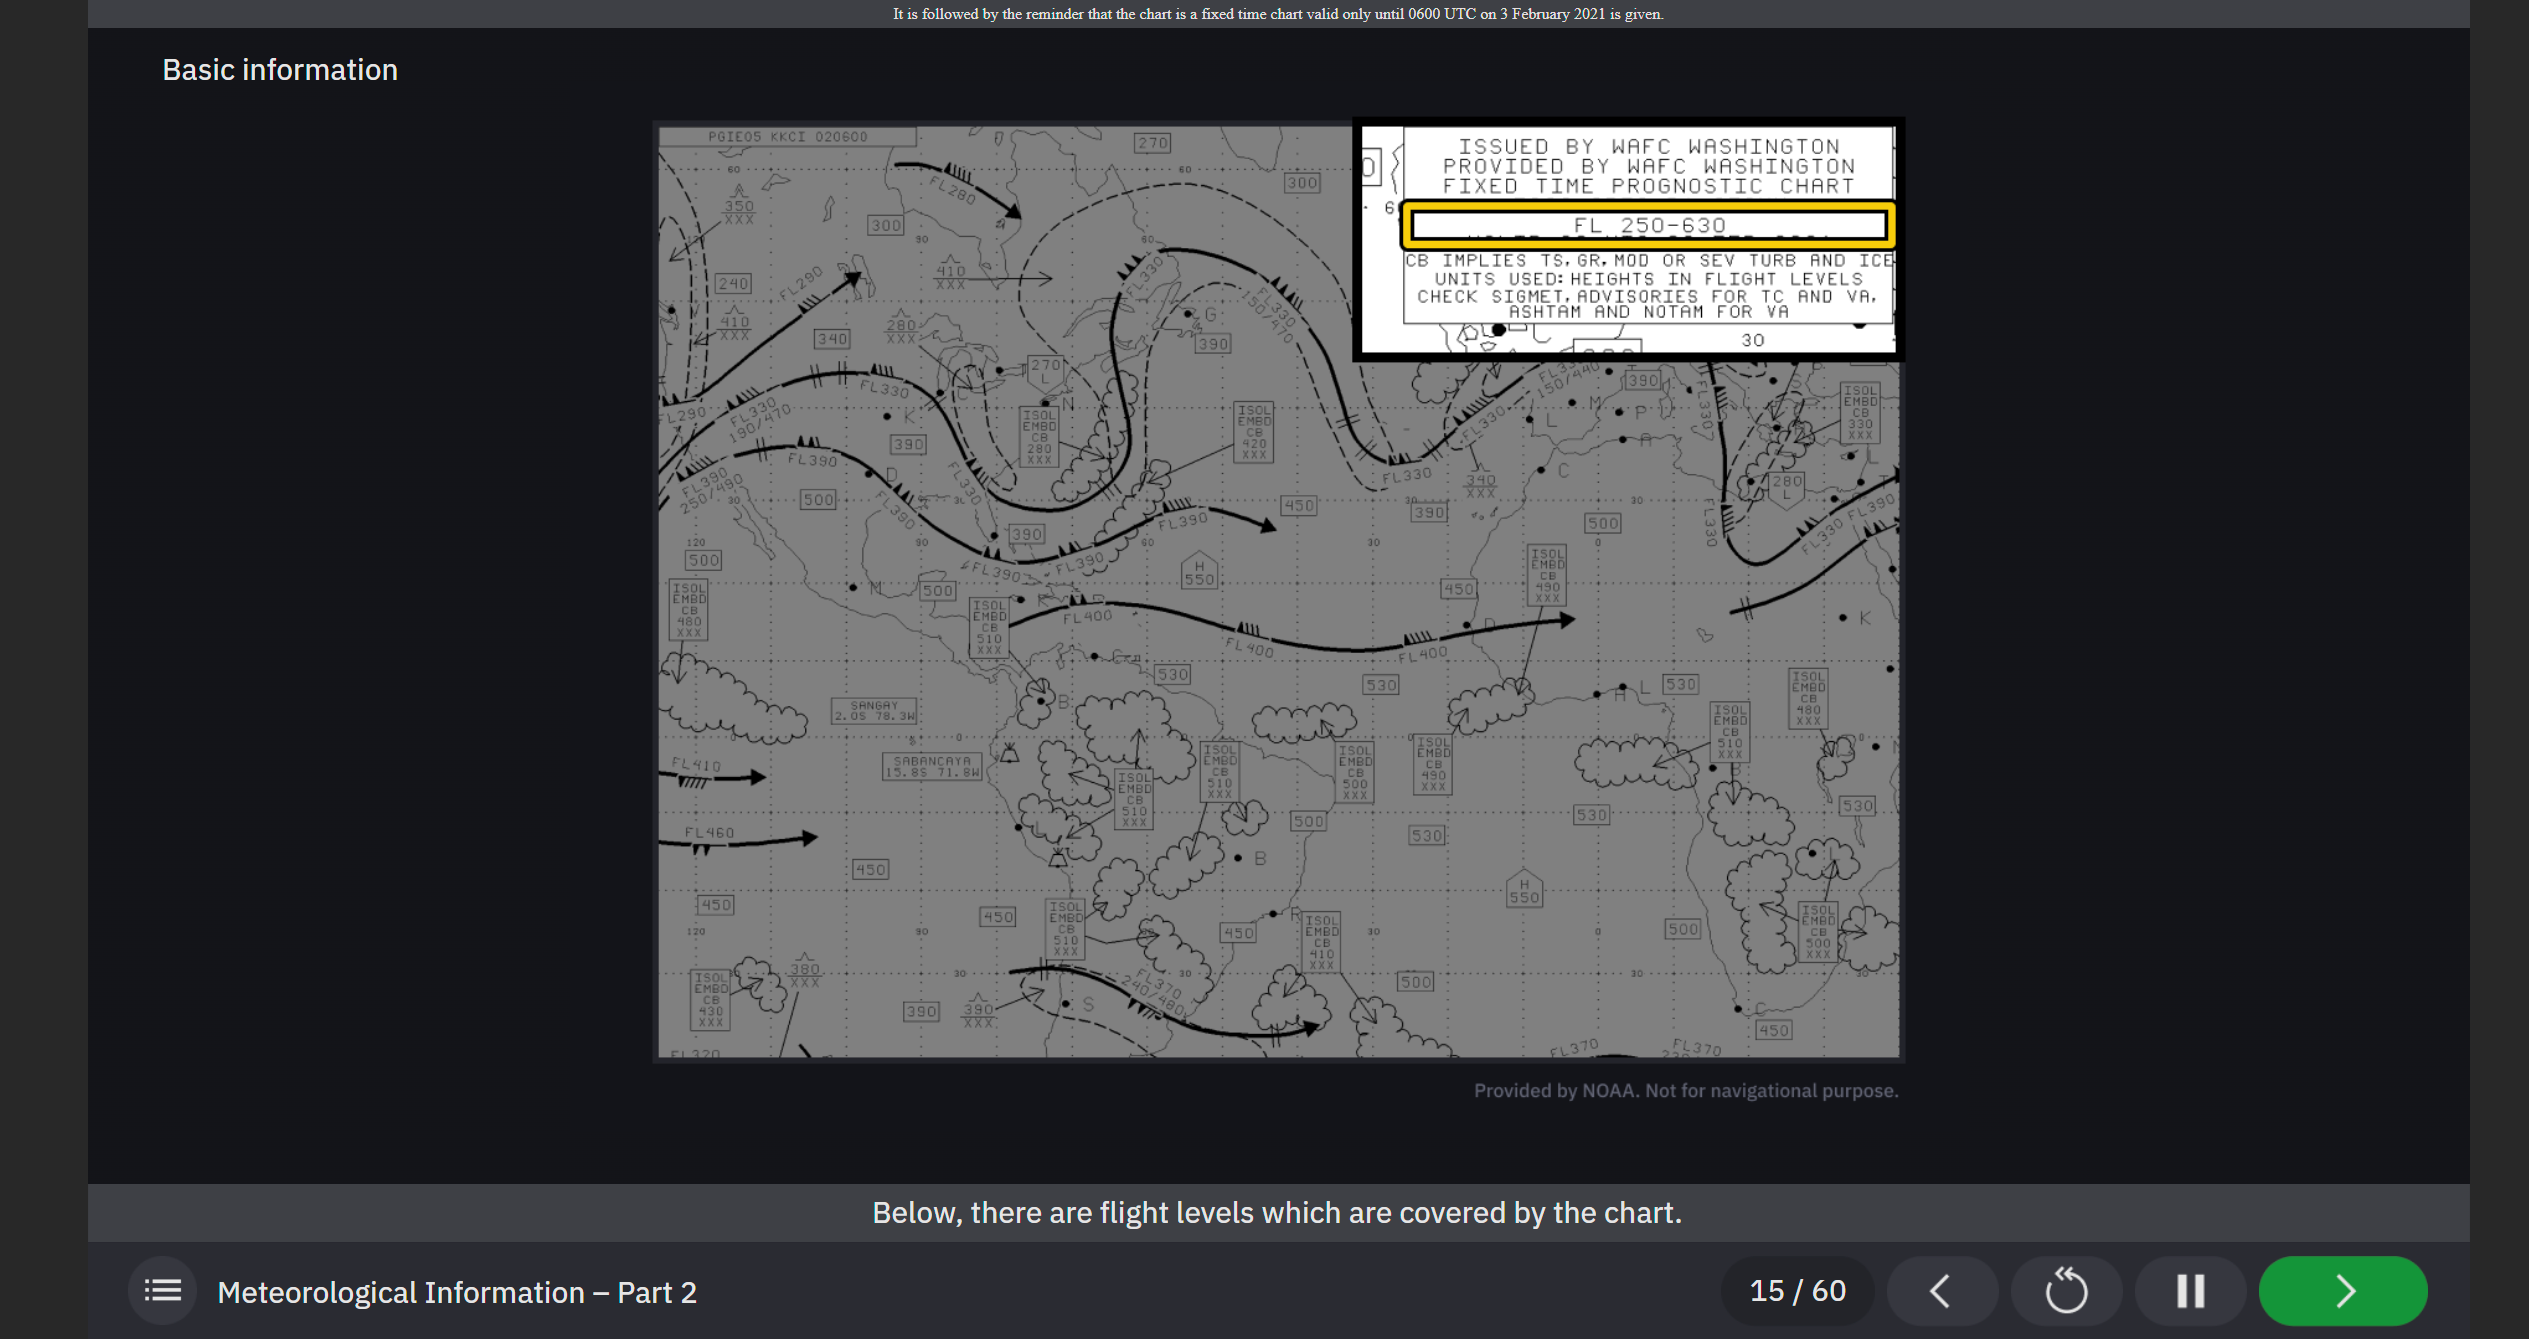Go to the previous slide

tap(1941, 1290)
